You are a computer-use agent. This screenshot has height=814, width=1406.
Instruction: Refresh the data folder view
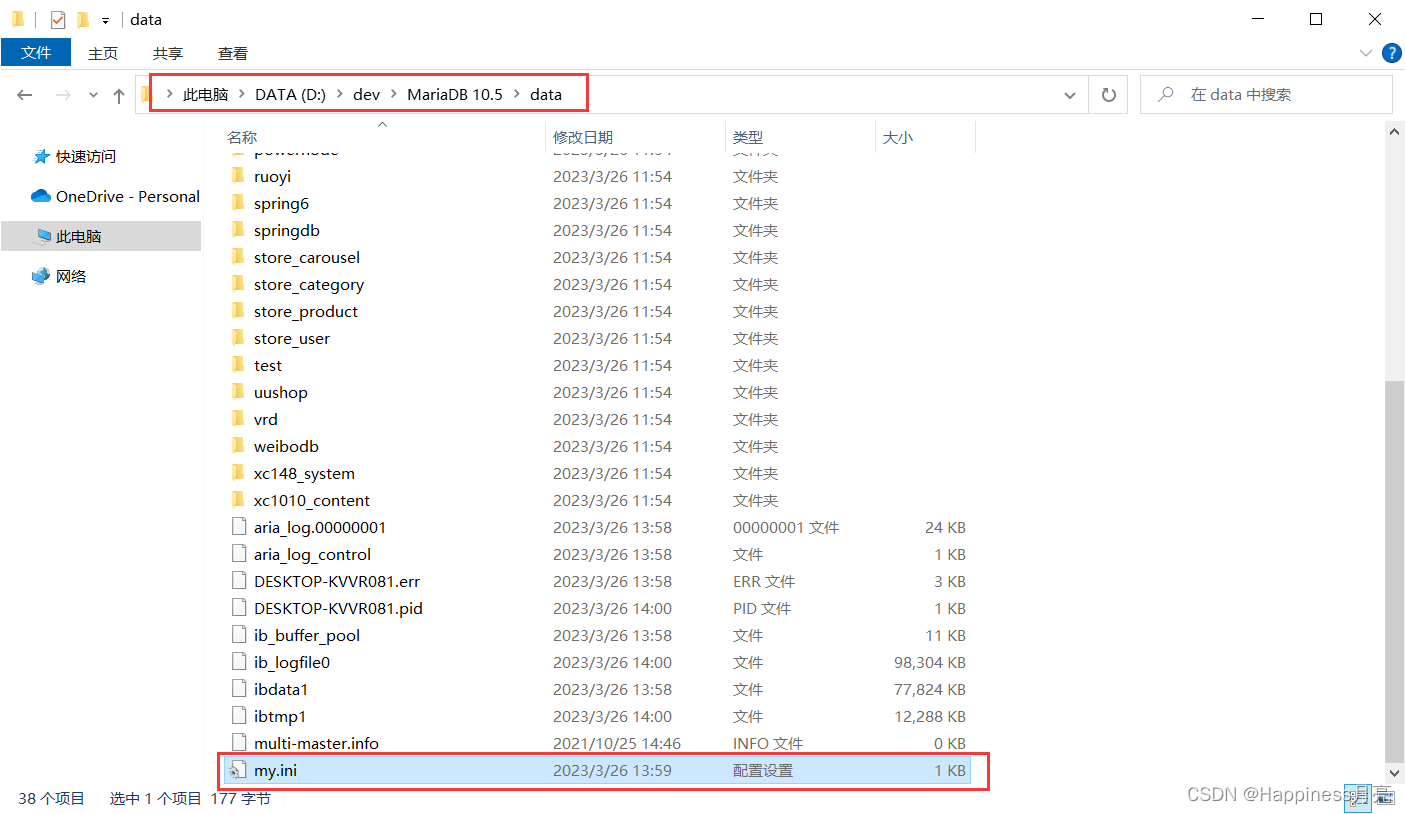tap(1108, 94)
